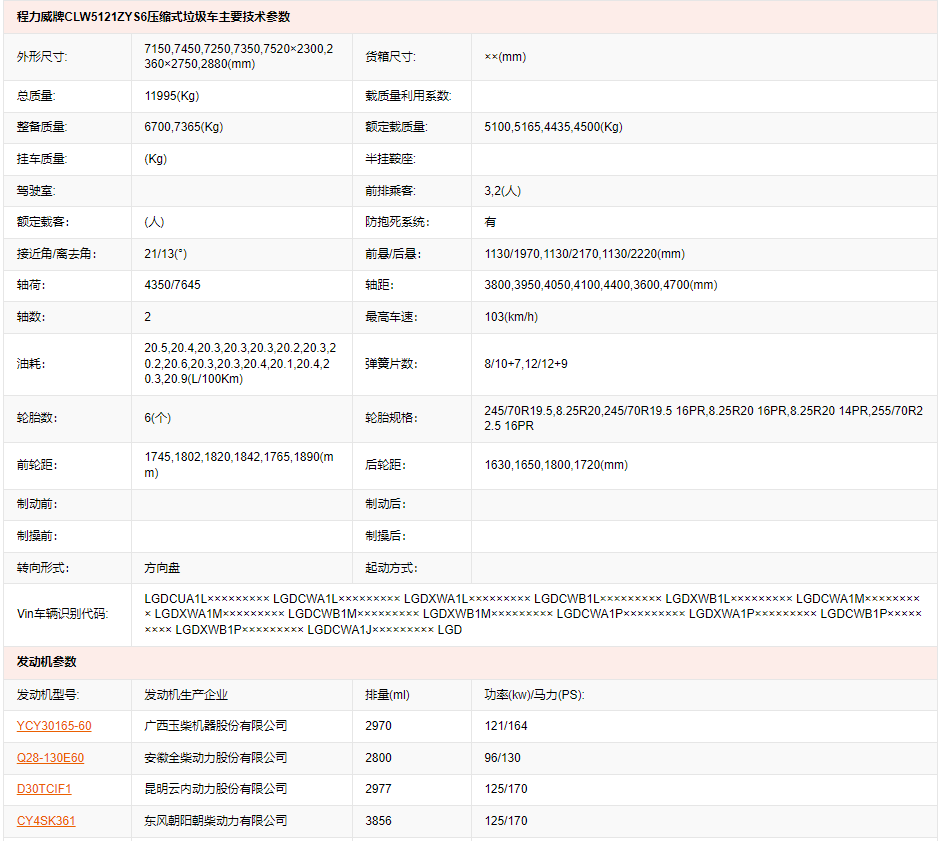Select the '驾驶室:' label
This screenshot has width=941, height=841.
[36, 191]
